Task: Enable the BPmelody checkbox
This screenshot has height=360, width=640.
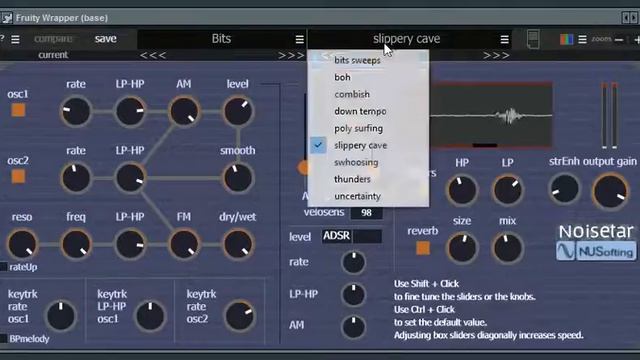Action: (x=3, y=338)
